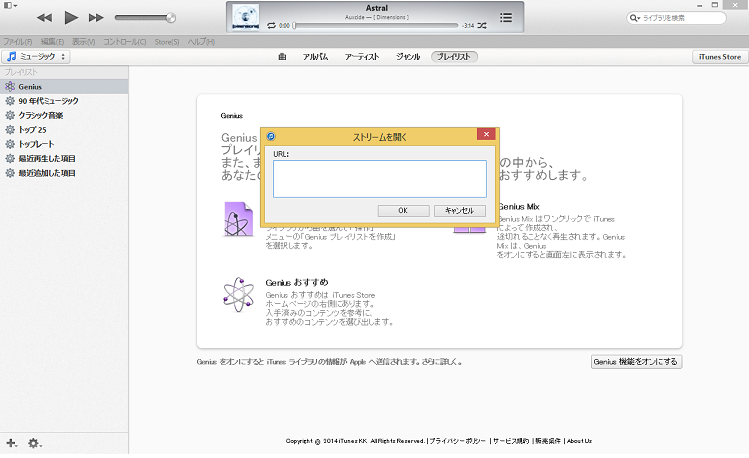Viewport: 749px width, 458px height.
Task: Click the Astral album artwork thumbnail
Action: 246,17
